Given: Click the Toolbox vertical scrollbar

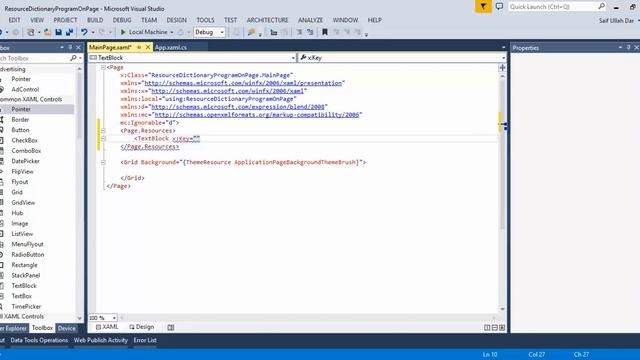Looking at the screenshot, I should 79,193.
